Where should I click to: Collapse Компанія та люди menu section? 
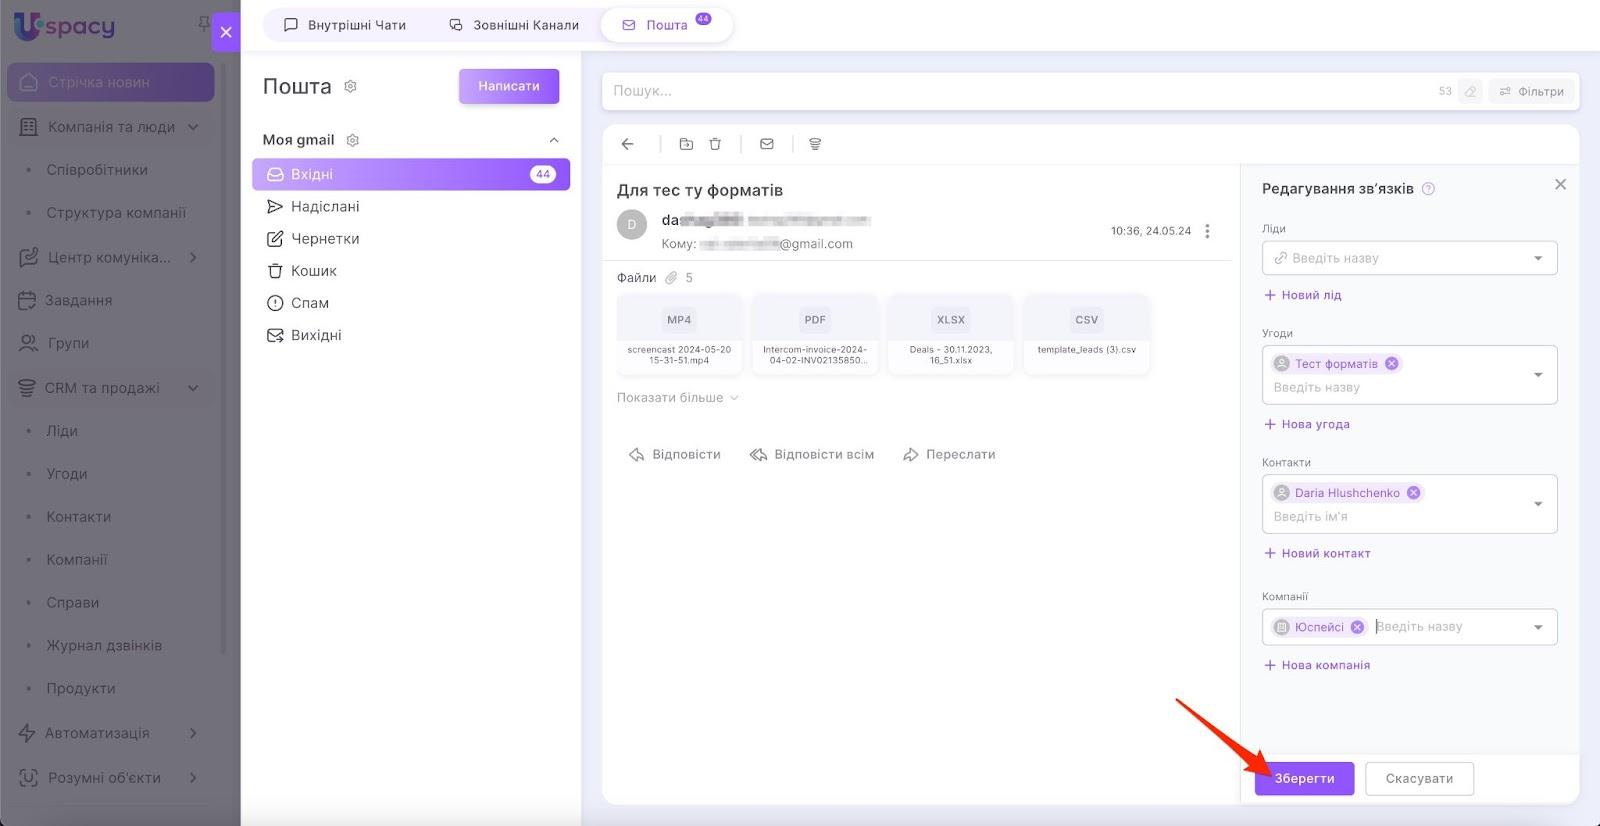[193, 127]
